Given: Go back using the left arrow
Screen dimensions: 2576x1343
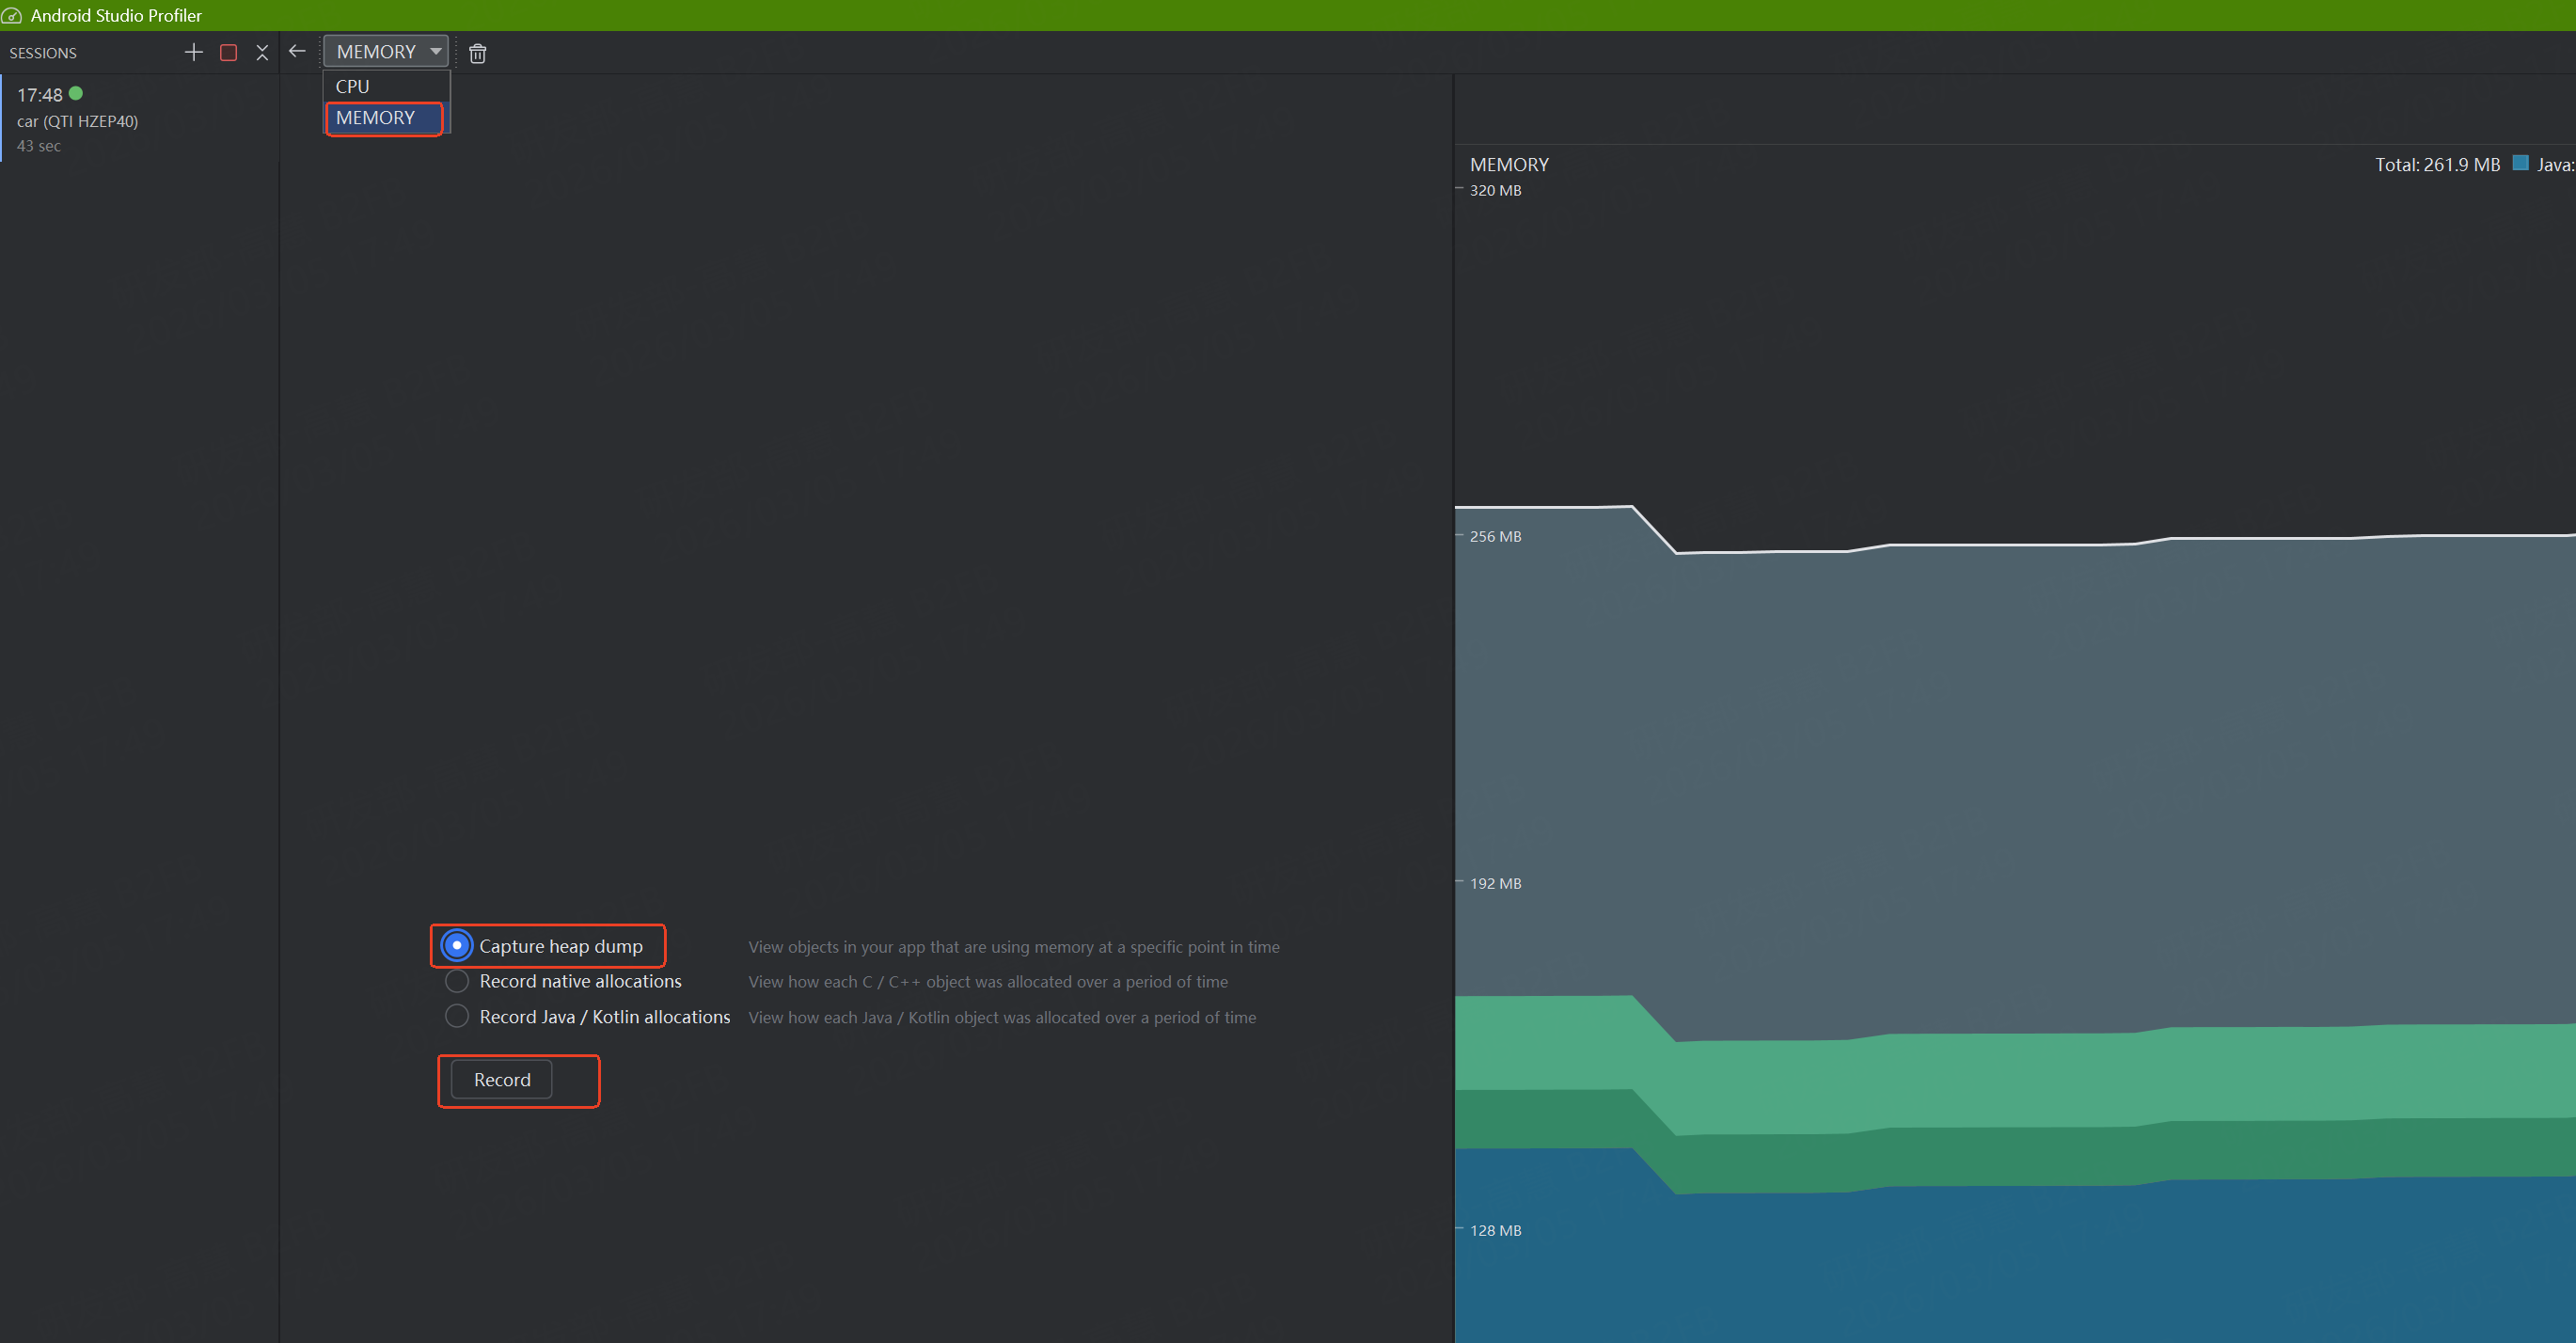Looking at the screenshot, I should [x=297, y=51].
